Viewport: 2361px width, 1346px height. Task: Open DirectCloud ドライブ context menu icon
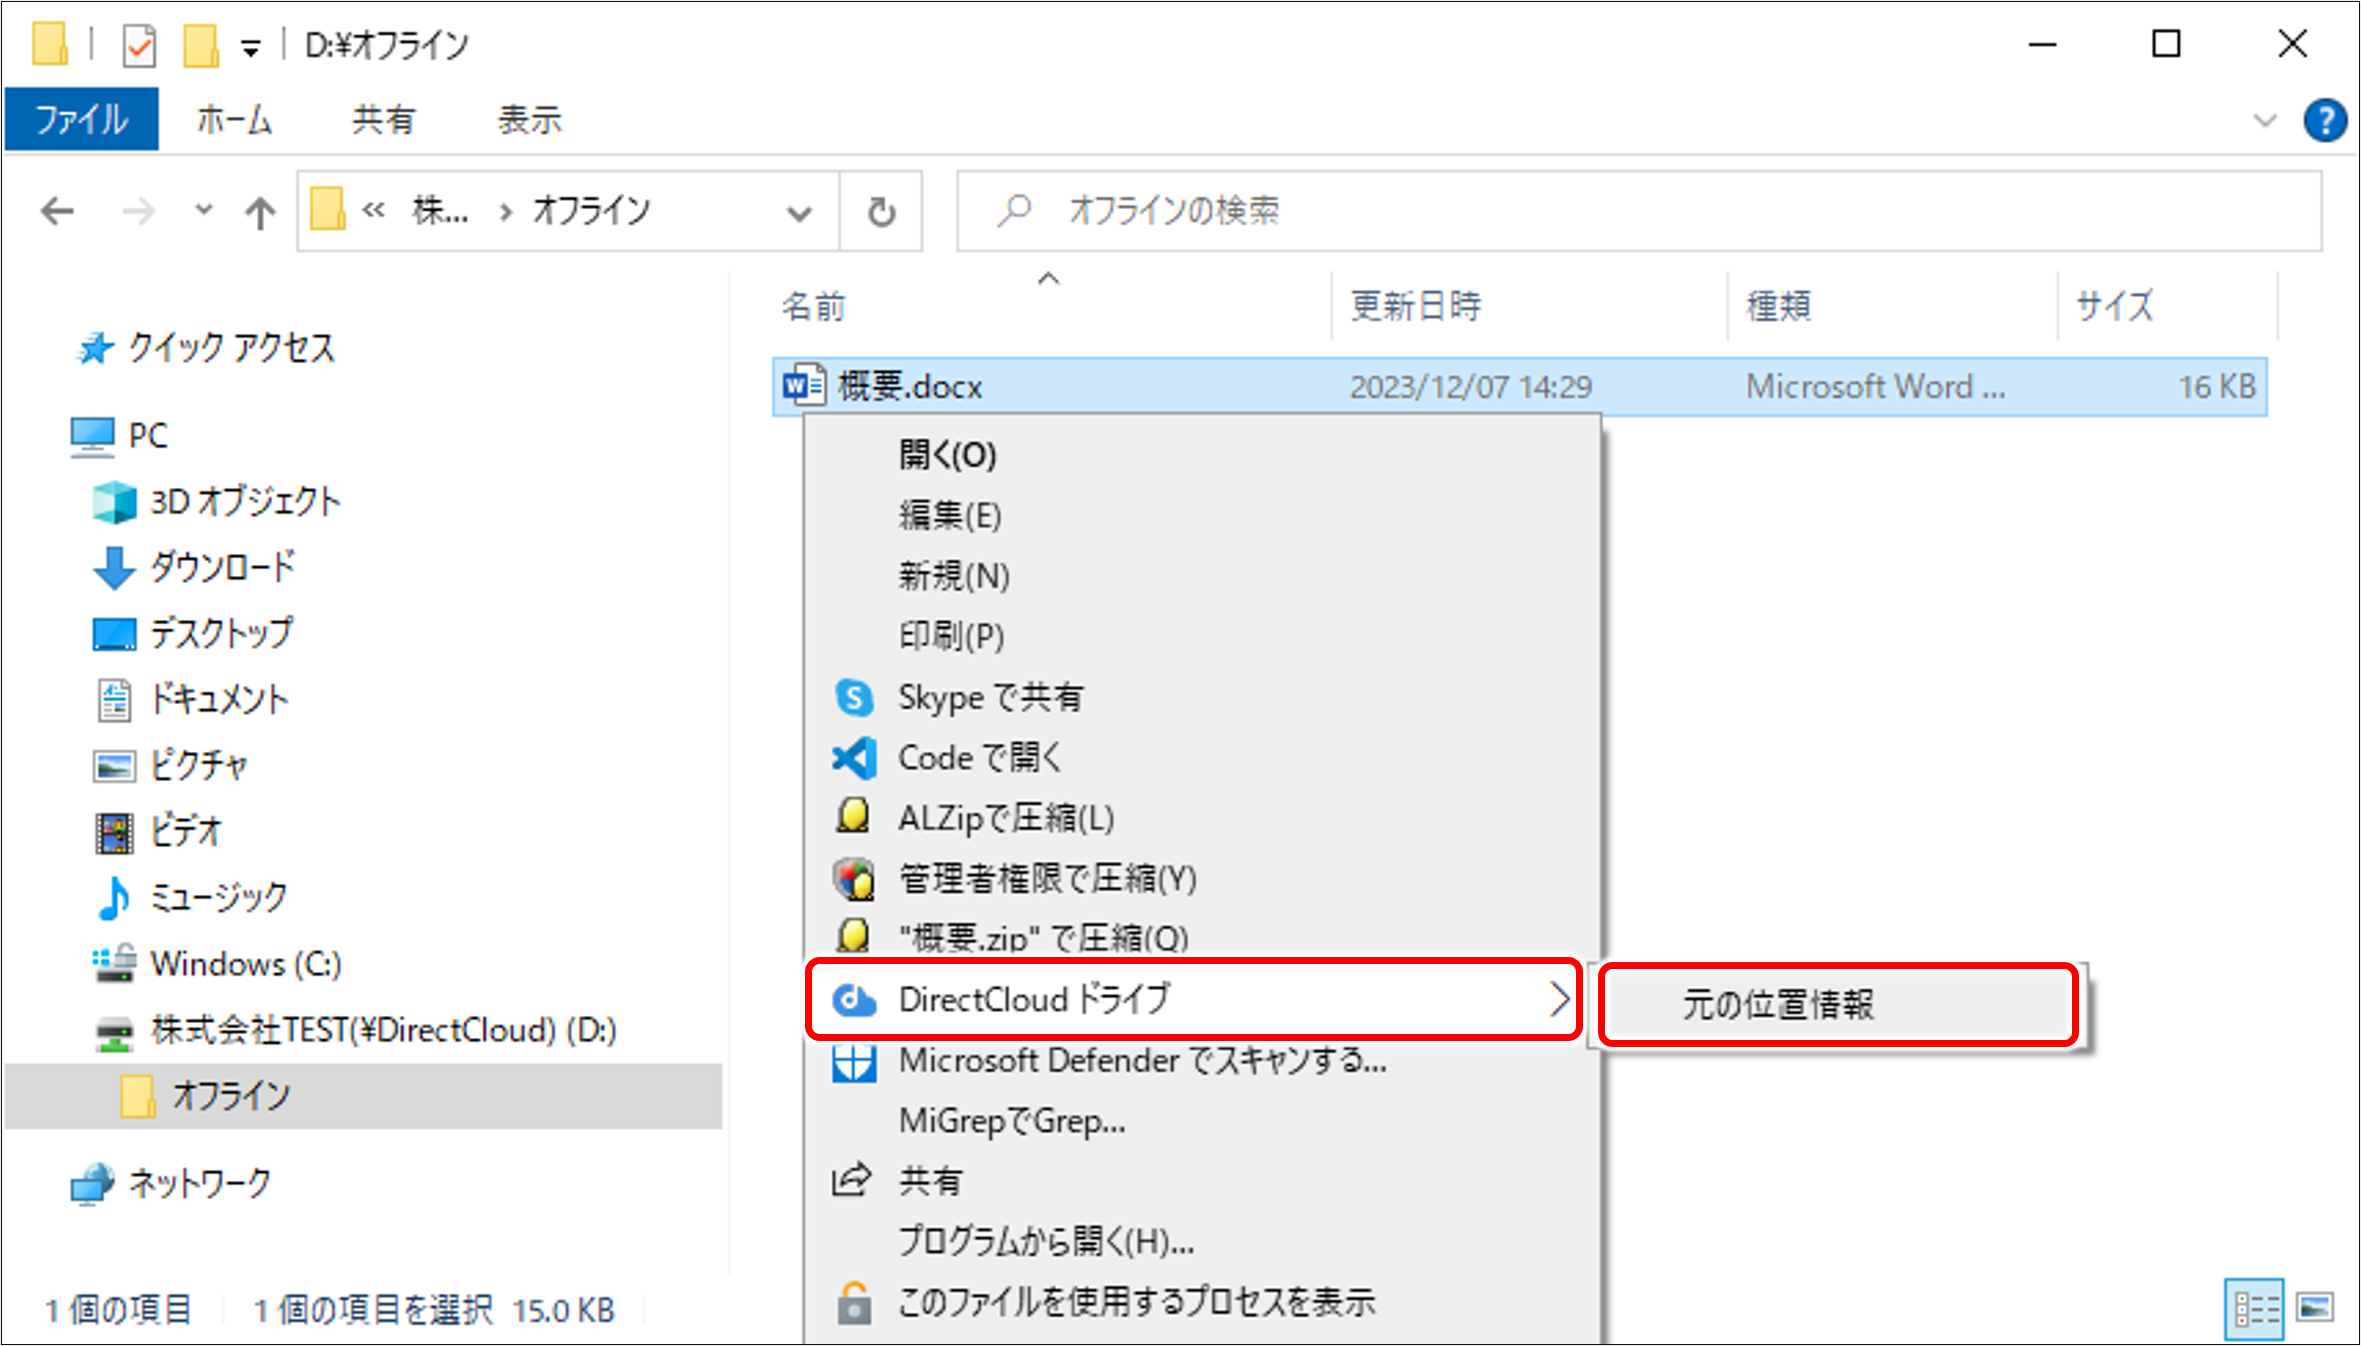[x=853, y=998]
